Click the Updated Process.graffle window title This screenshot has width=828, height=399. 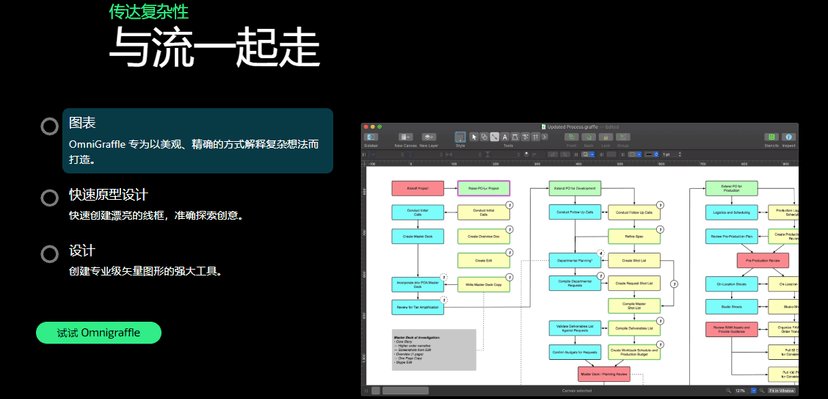pos(572,127)
